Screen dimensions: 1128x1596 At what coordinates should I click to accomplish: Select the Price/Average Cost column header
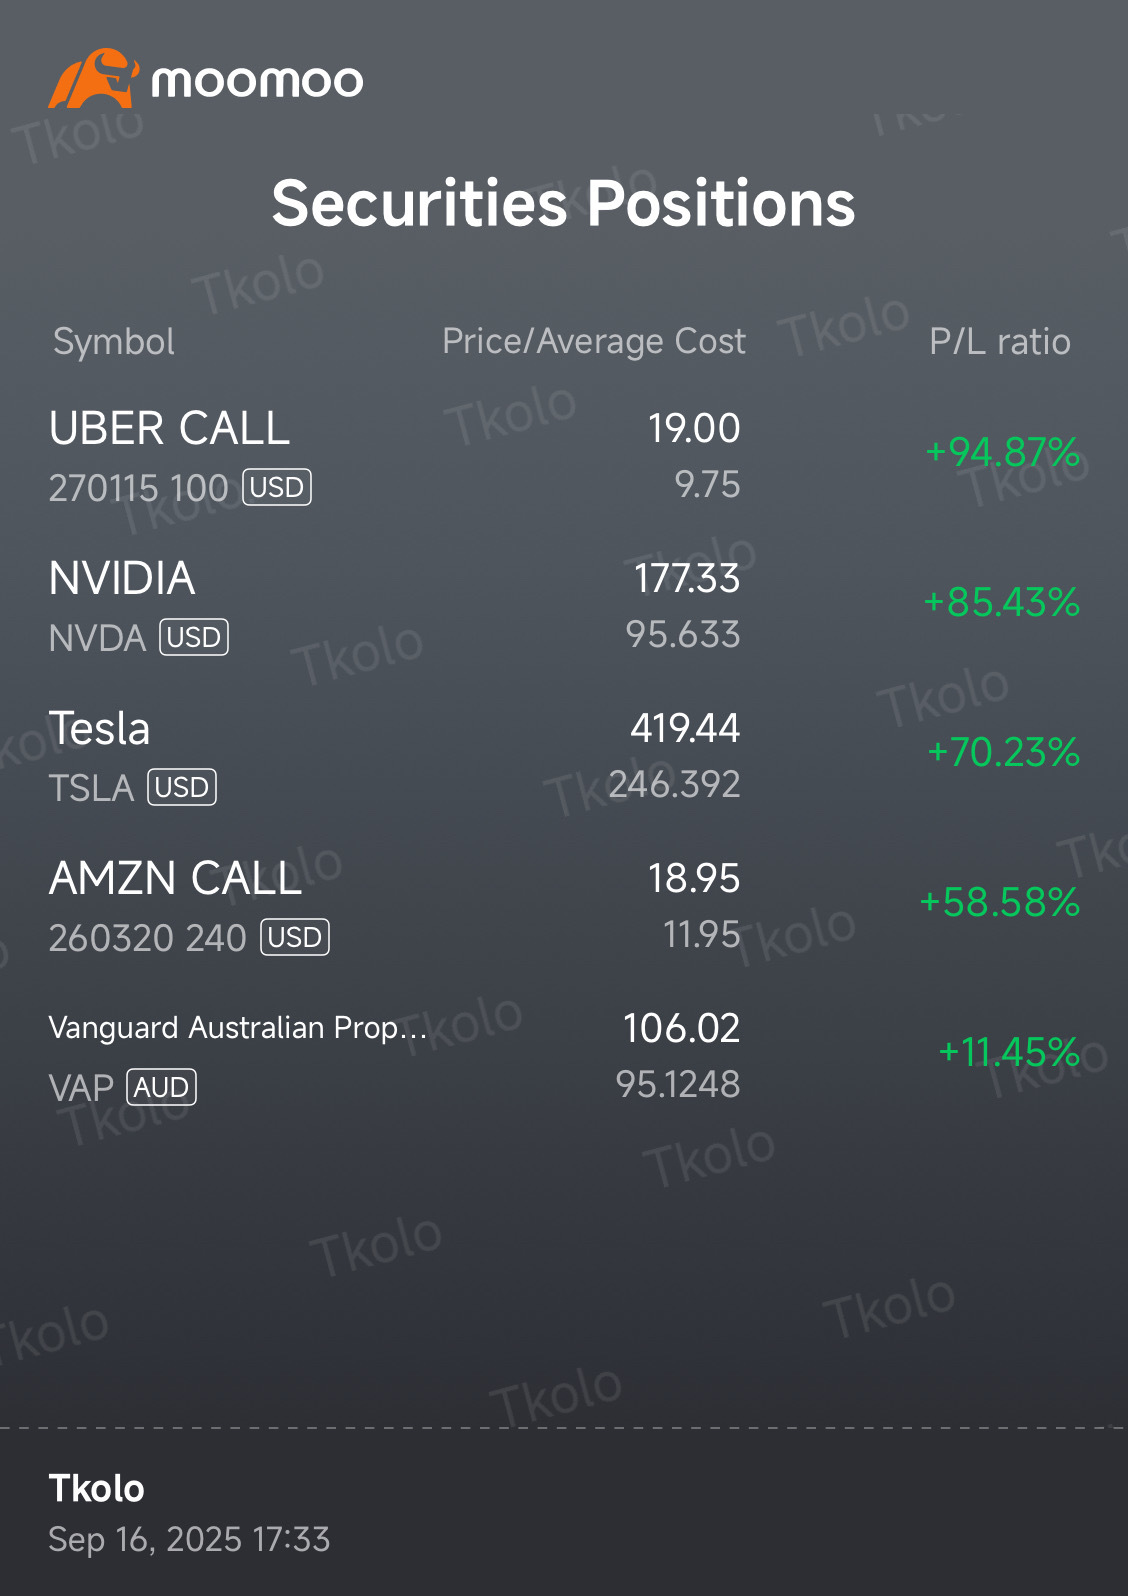[594, 341]
